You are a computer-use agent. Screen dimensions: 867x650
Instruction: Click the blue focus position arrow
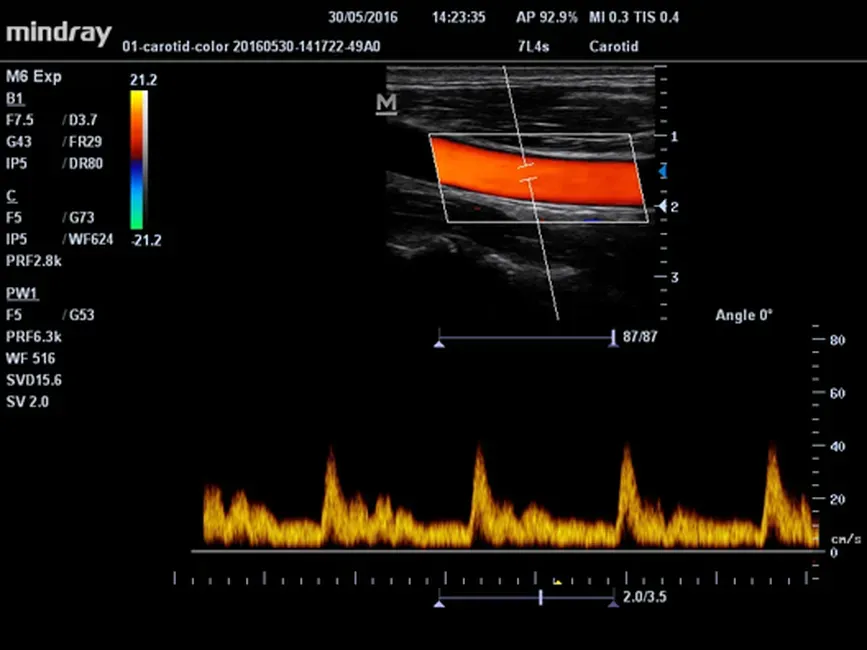click(661, 172)
